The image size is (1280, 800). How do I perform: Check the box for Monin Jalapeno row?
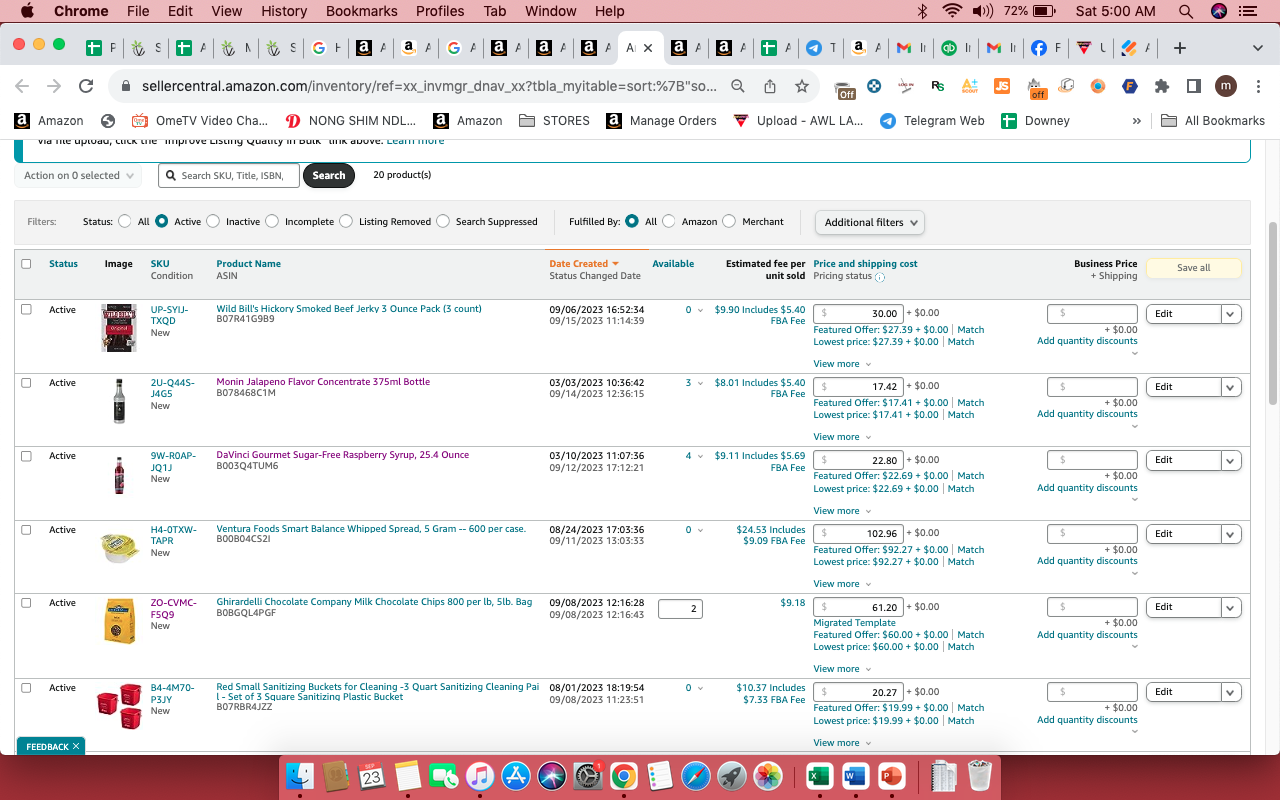[x=26, y=383]
